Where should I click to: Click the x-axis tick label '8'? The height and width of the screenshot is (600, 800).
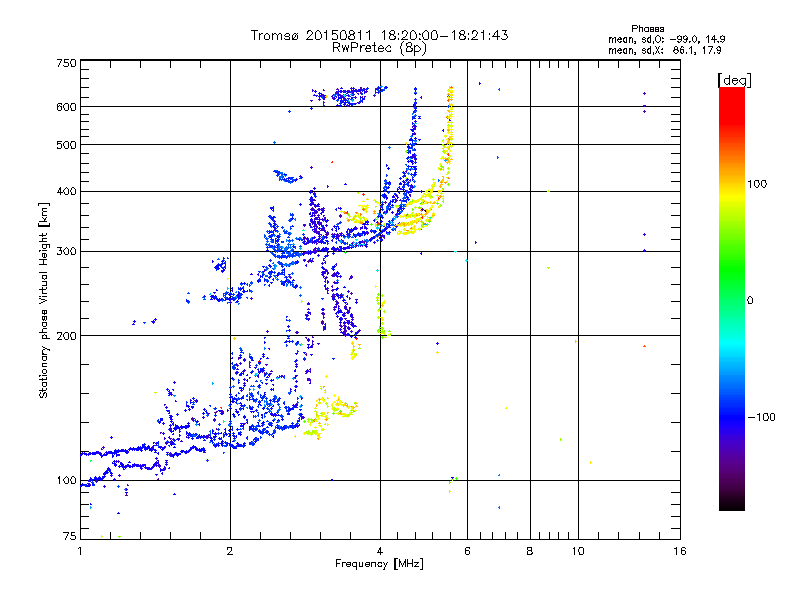(x=530, y=551)
